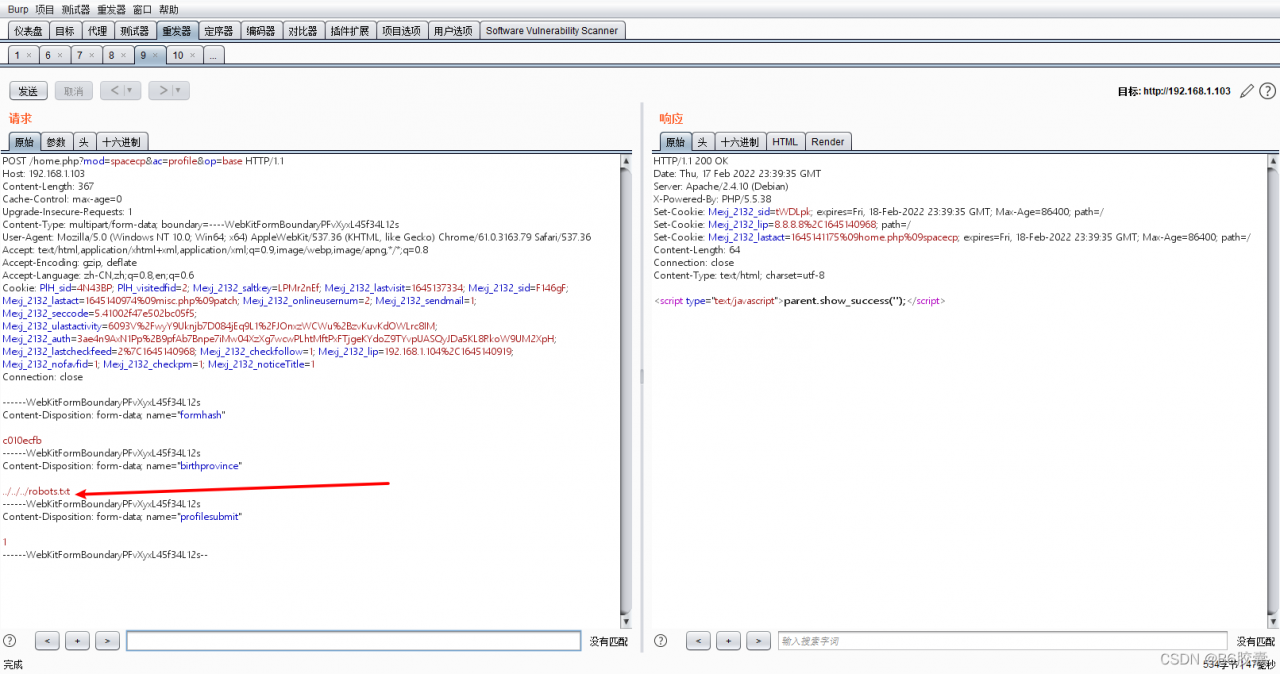Select repeater tab 10
1280x674 pixels.
point(178,55)
